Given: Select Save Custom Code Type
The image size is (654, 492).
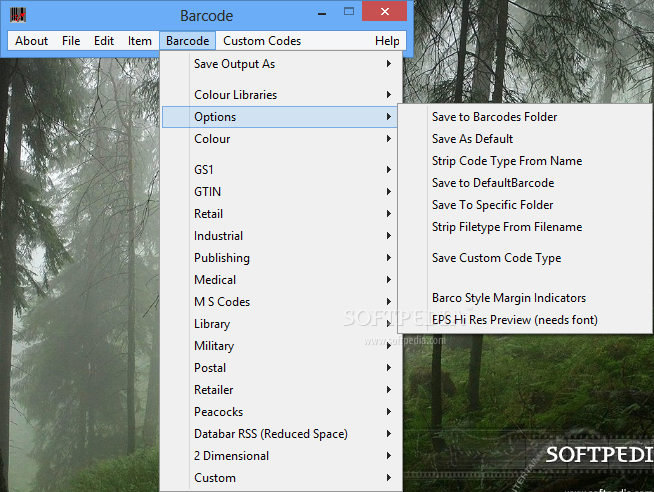Looking at the screenshot, I should point(525,258).
